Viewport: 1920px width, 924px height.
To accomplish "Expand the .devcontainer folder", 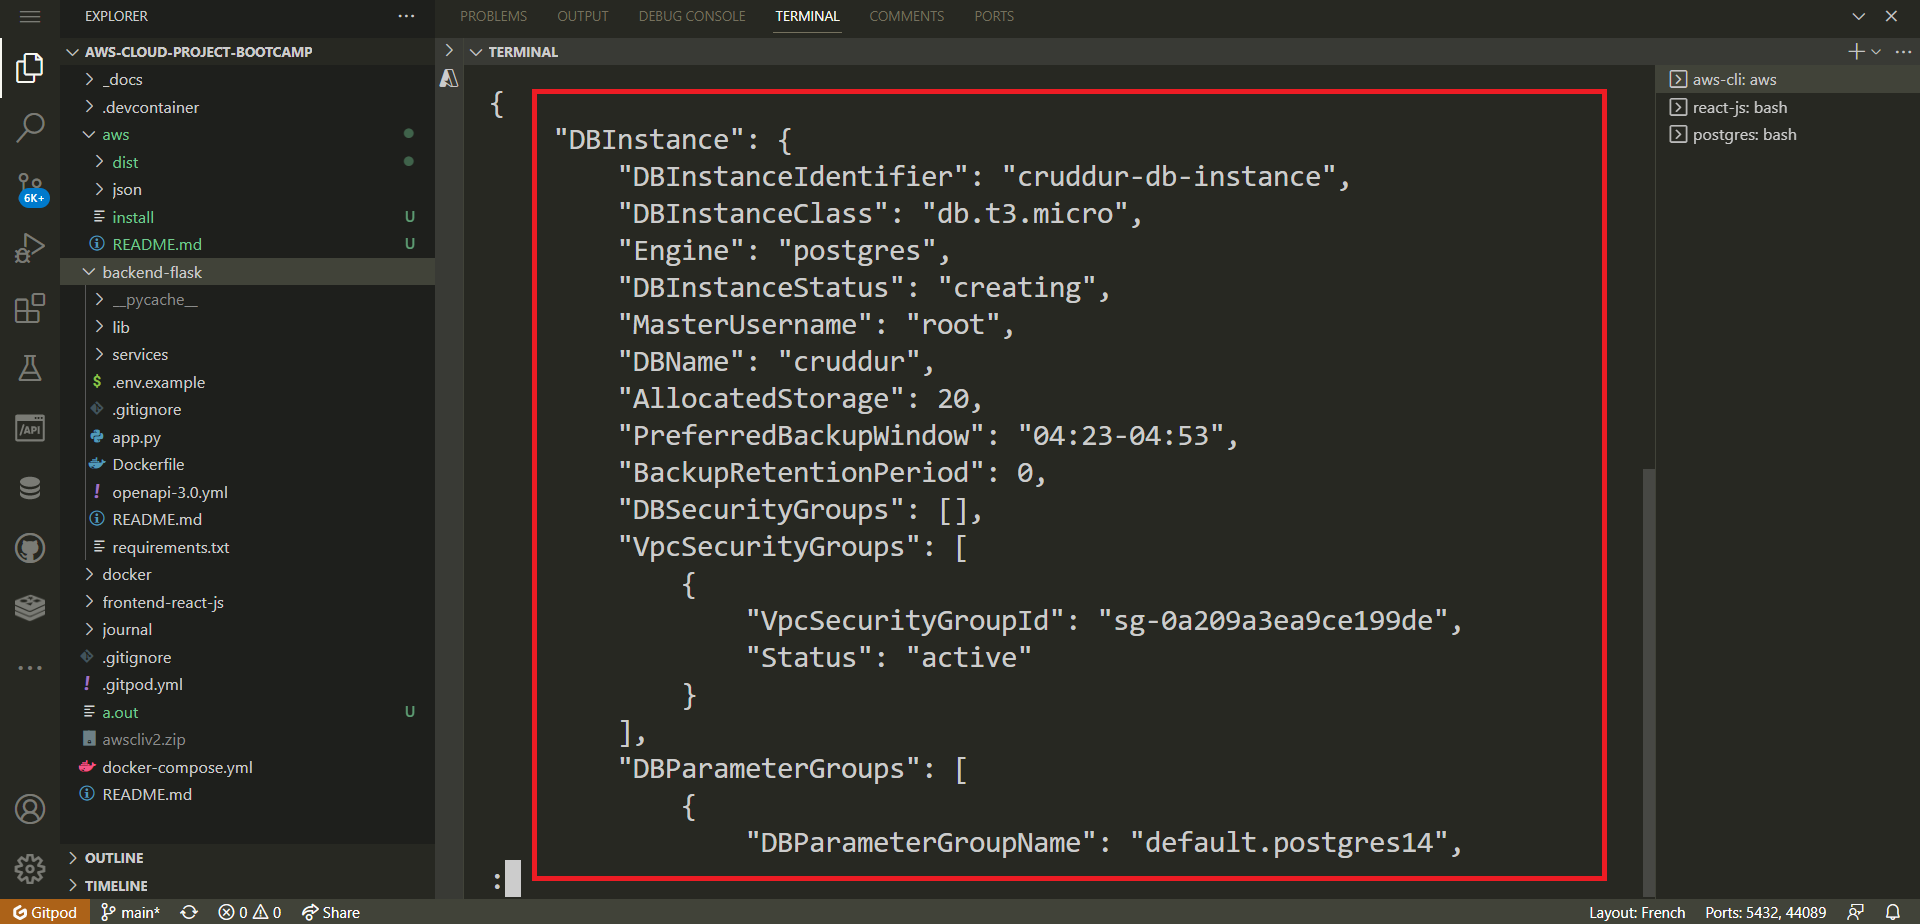I will pyautogui.click(x=248, y=107).
